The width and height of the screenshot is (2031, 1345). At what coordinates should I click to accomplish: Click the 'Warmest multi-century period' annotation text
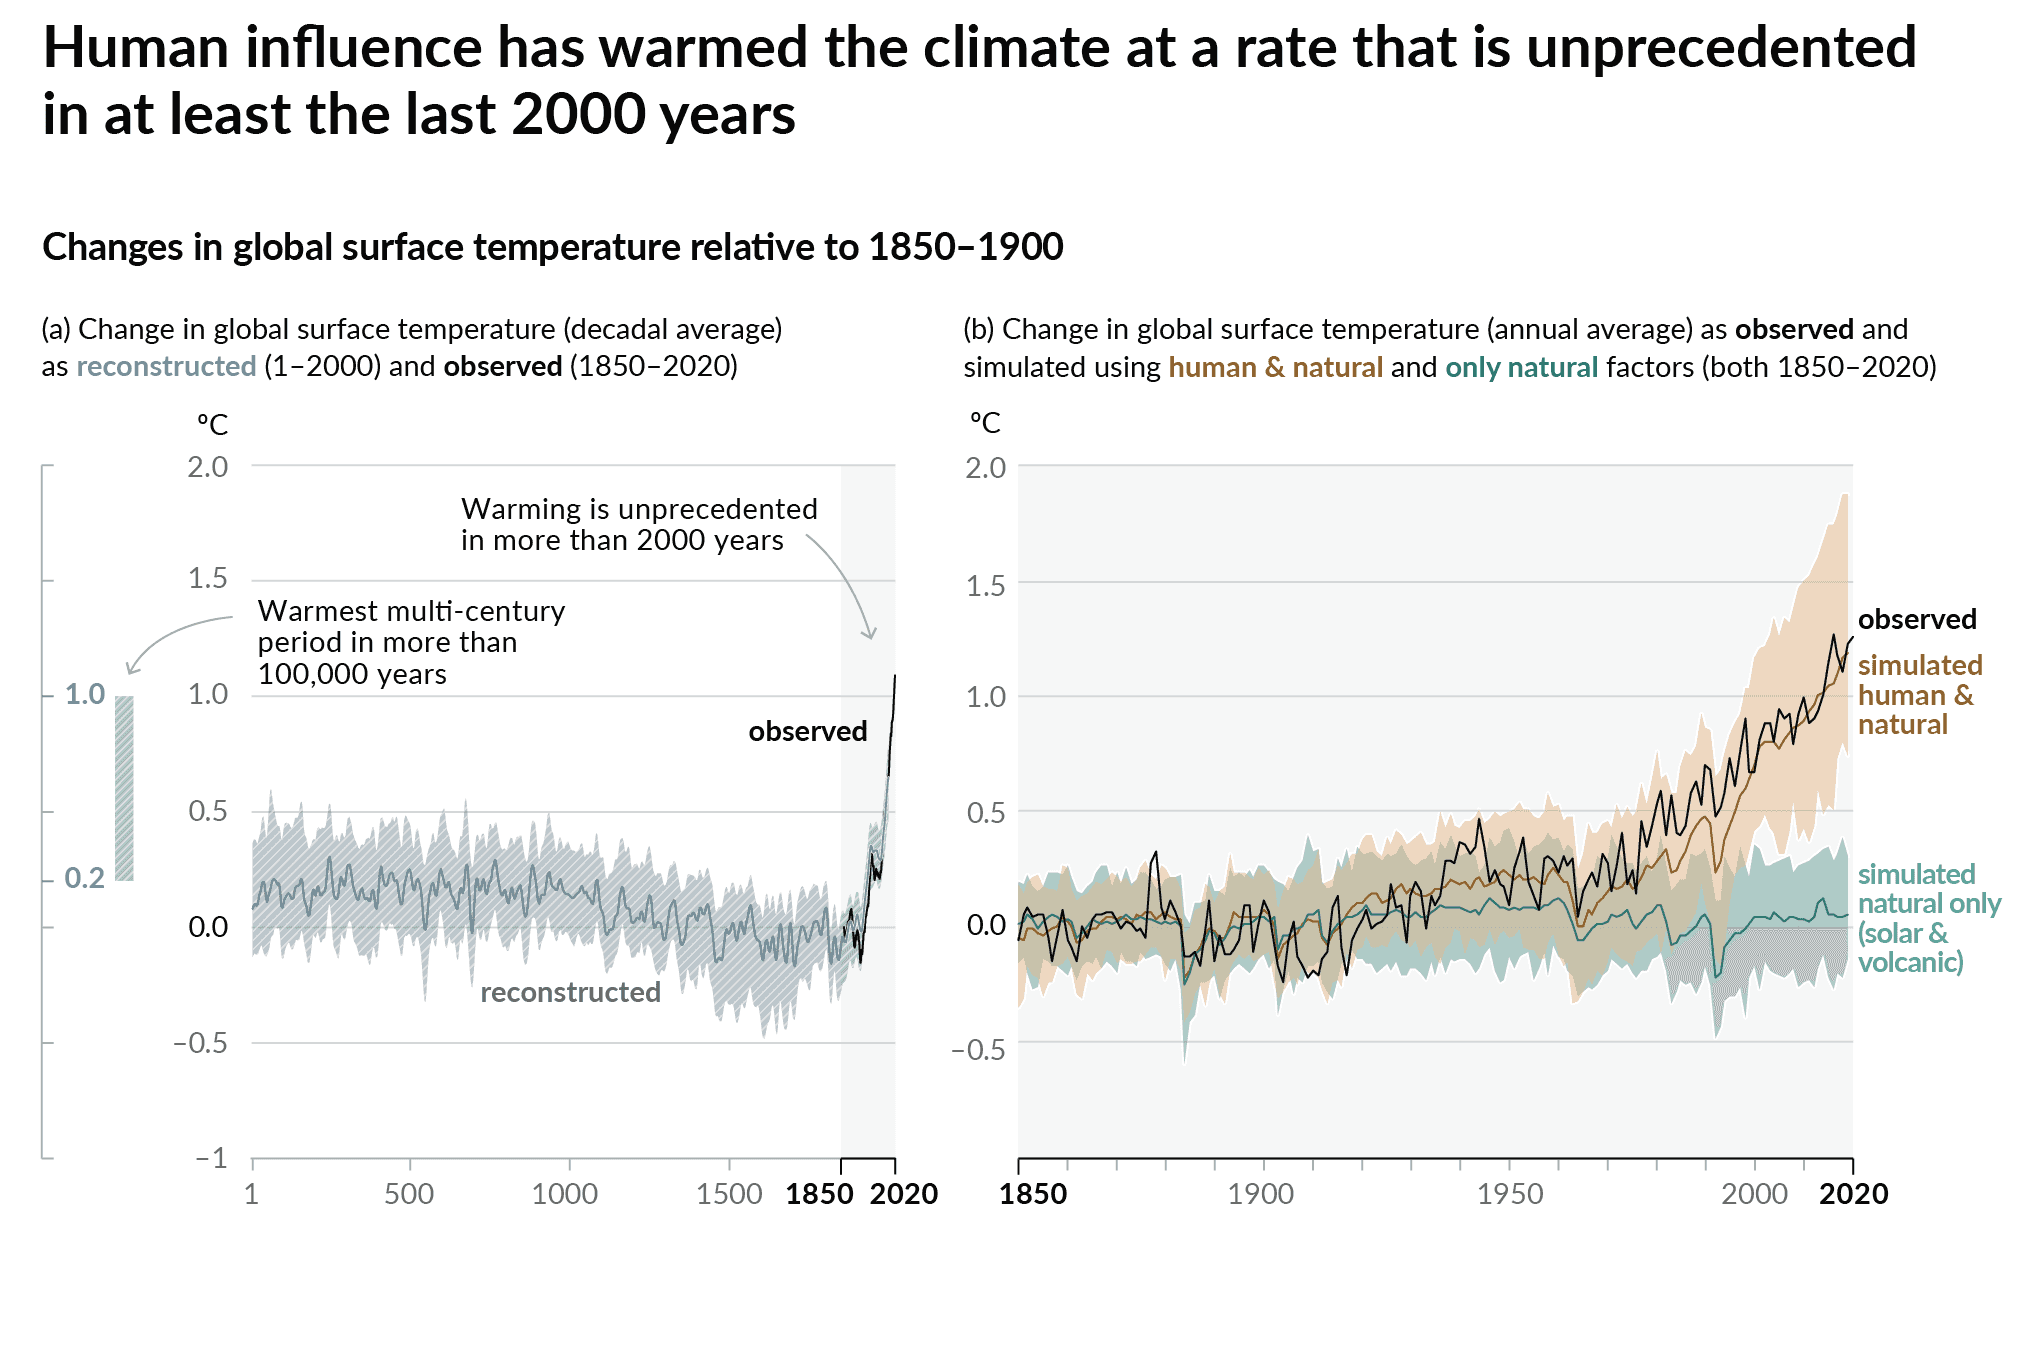pos(411,642)
